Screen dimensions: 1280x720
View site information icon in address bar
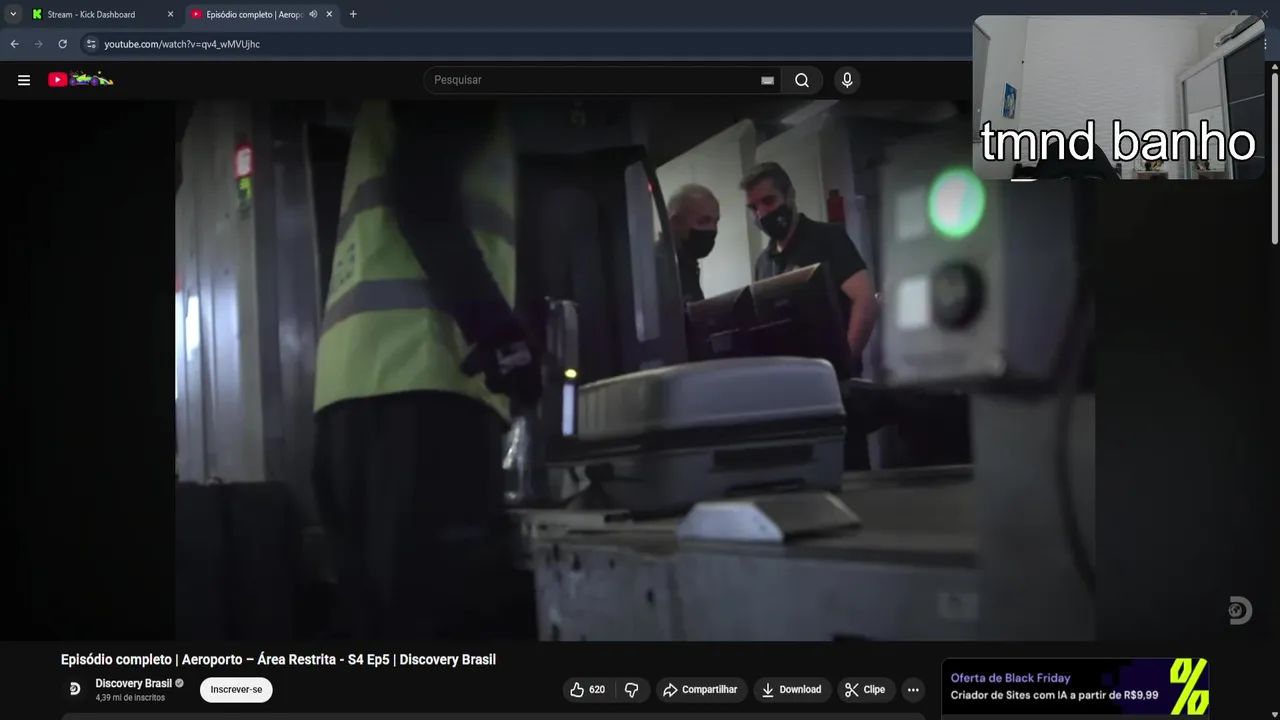coord(91,44)
